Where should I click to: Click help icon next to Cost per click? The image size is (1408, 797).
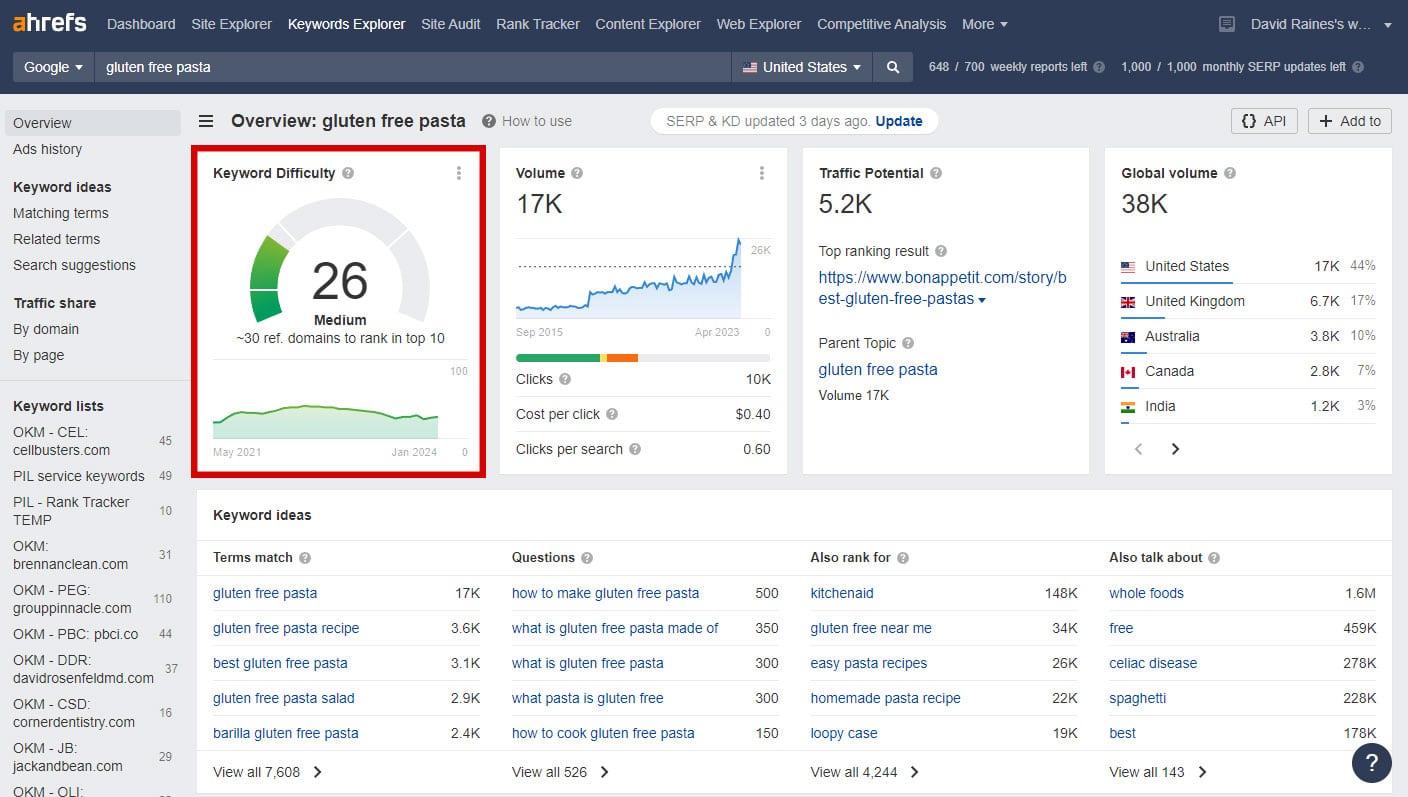(612, 414)
